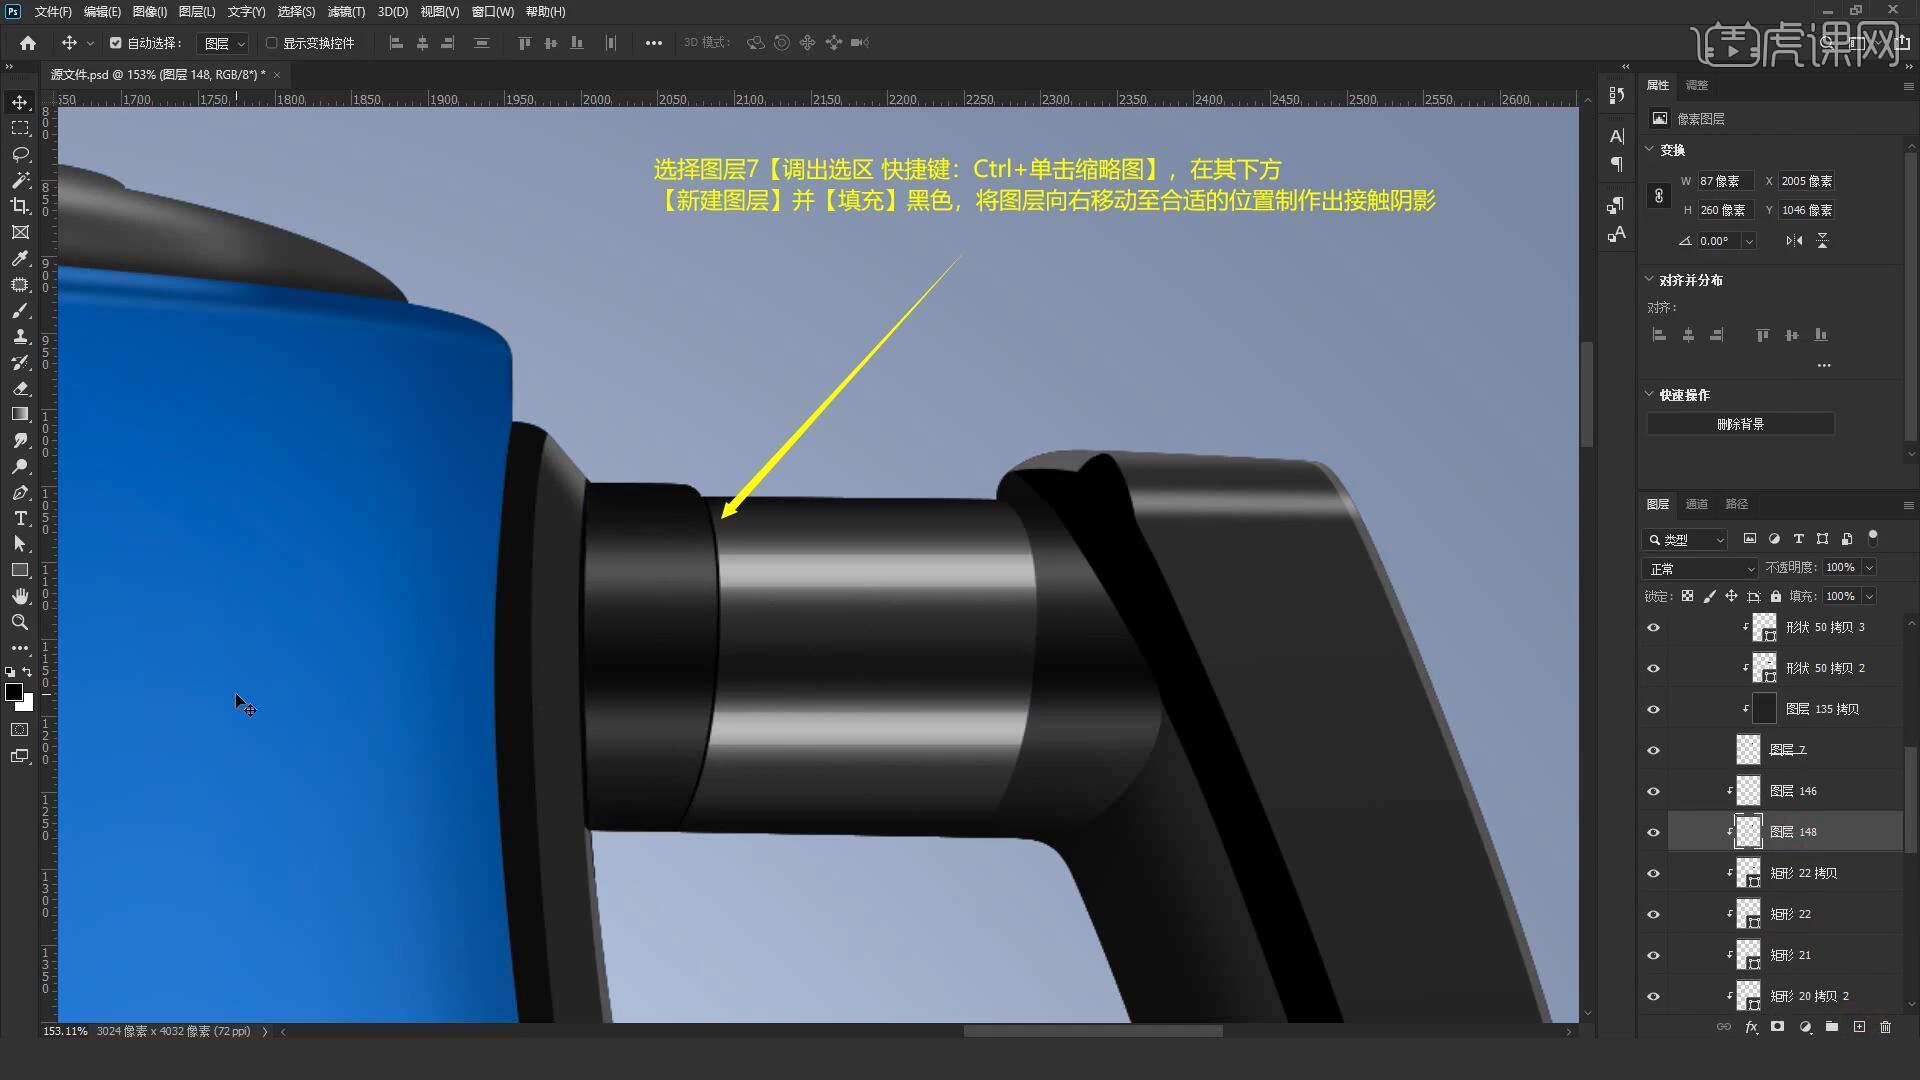The height and width of the screenshot is (1080, 1920).
Task: Open the auto-select 图层 dropdown
Action: [x=223, y=43]
